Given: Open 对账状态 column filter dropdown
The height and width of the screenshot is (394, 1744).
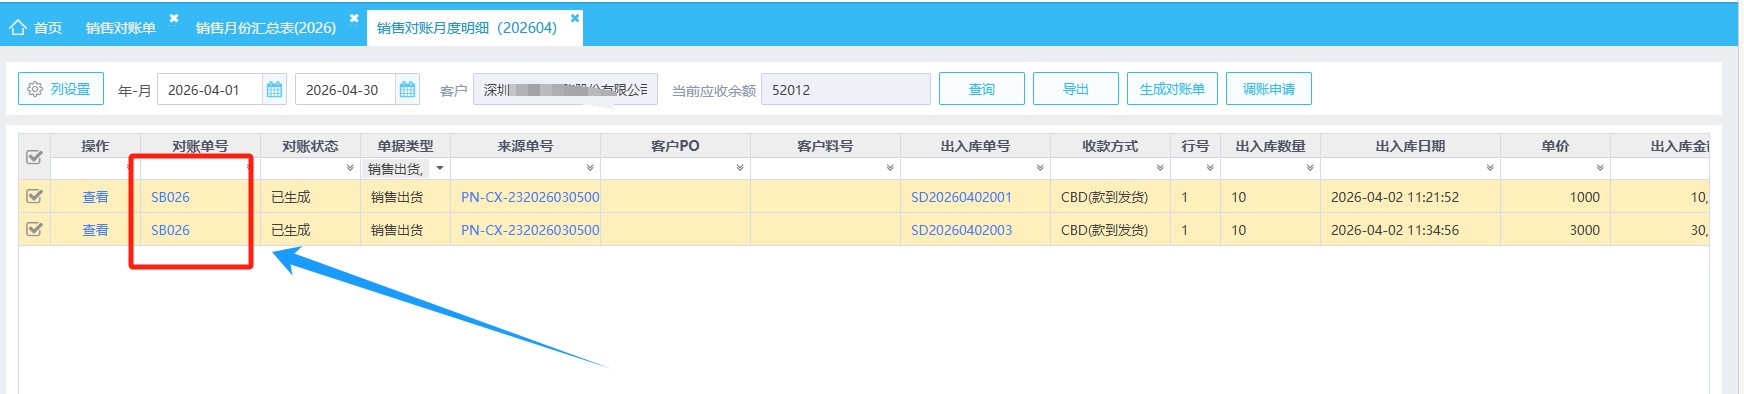Looking at the screenshot, I should click(x=350, y=168).
